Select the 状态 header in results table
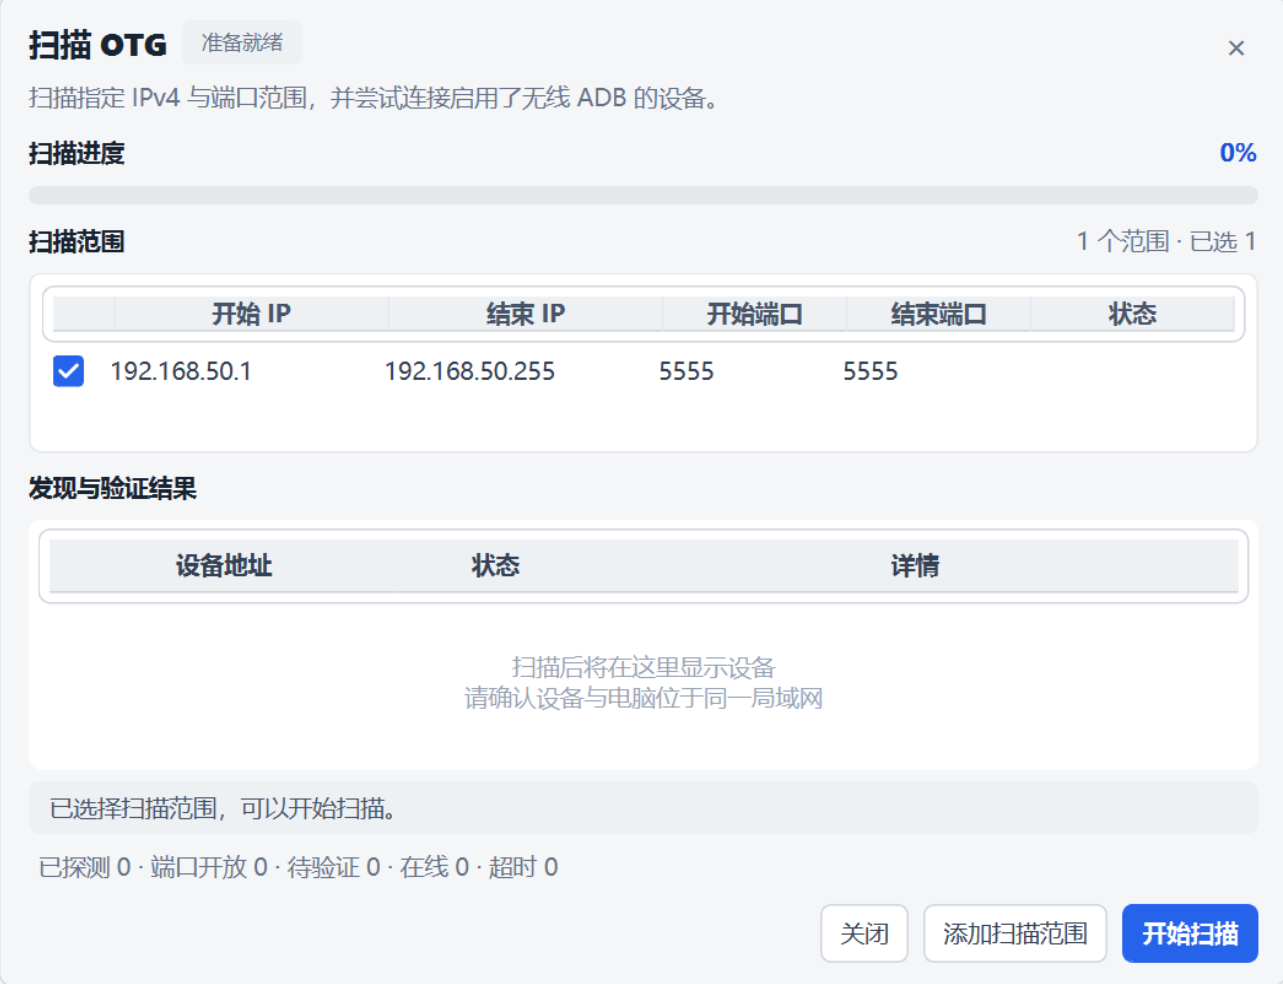The height and width of the screenshot is (984, 1283). pyautogui.click(x=496, y=566)
